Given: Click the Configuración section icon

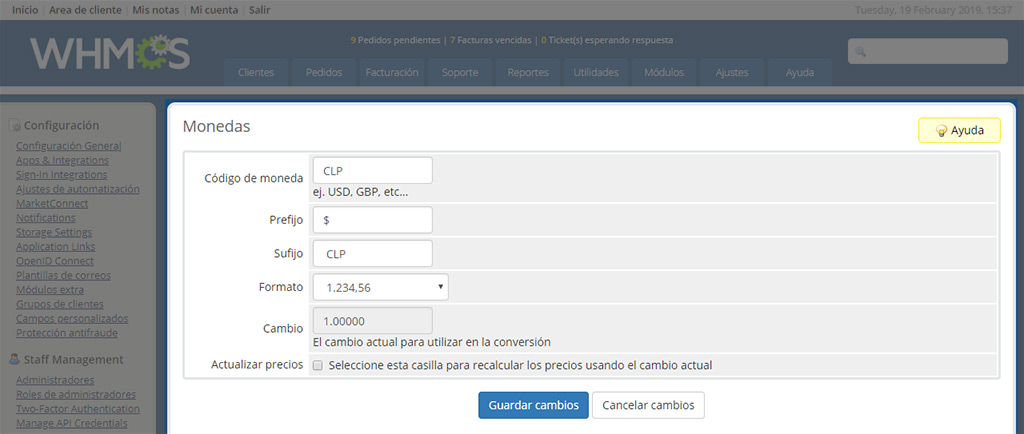Looking at the screenshot, I should (15, 126).
